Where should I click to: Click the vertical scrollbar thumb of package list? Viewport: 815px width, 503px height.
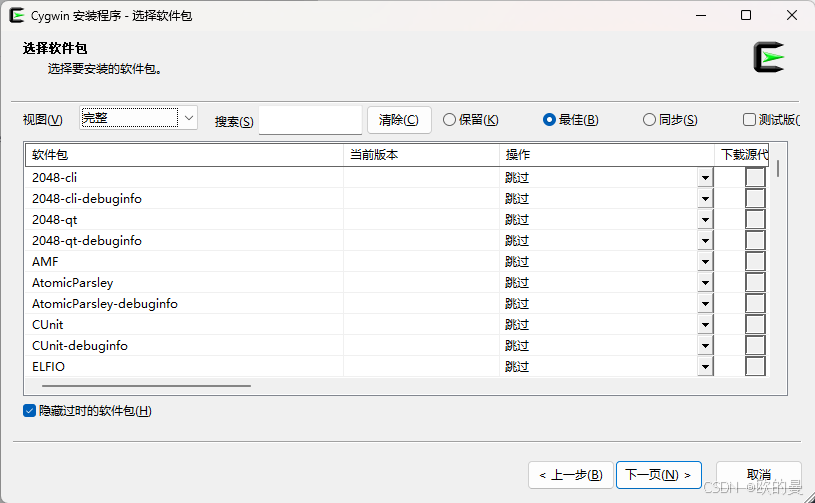pyautogui.click(x=778, y=169)
